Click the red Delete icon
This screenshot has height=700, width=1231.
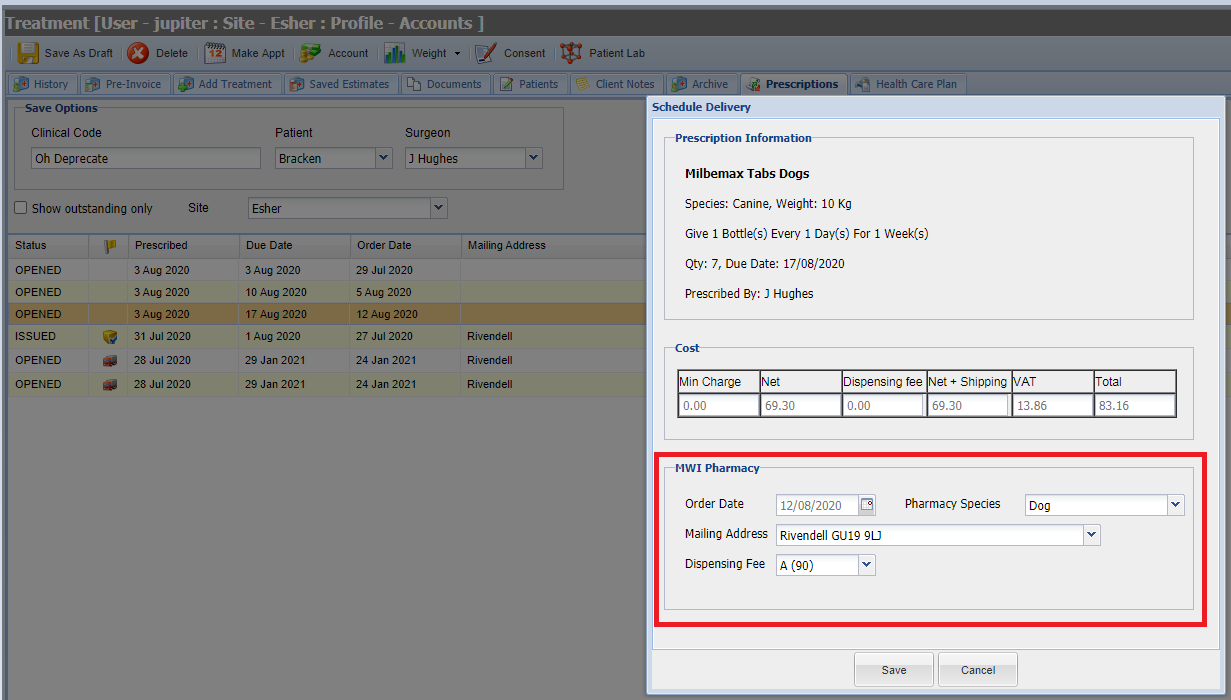(138, 54)
